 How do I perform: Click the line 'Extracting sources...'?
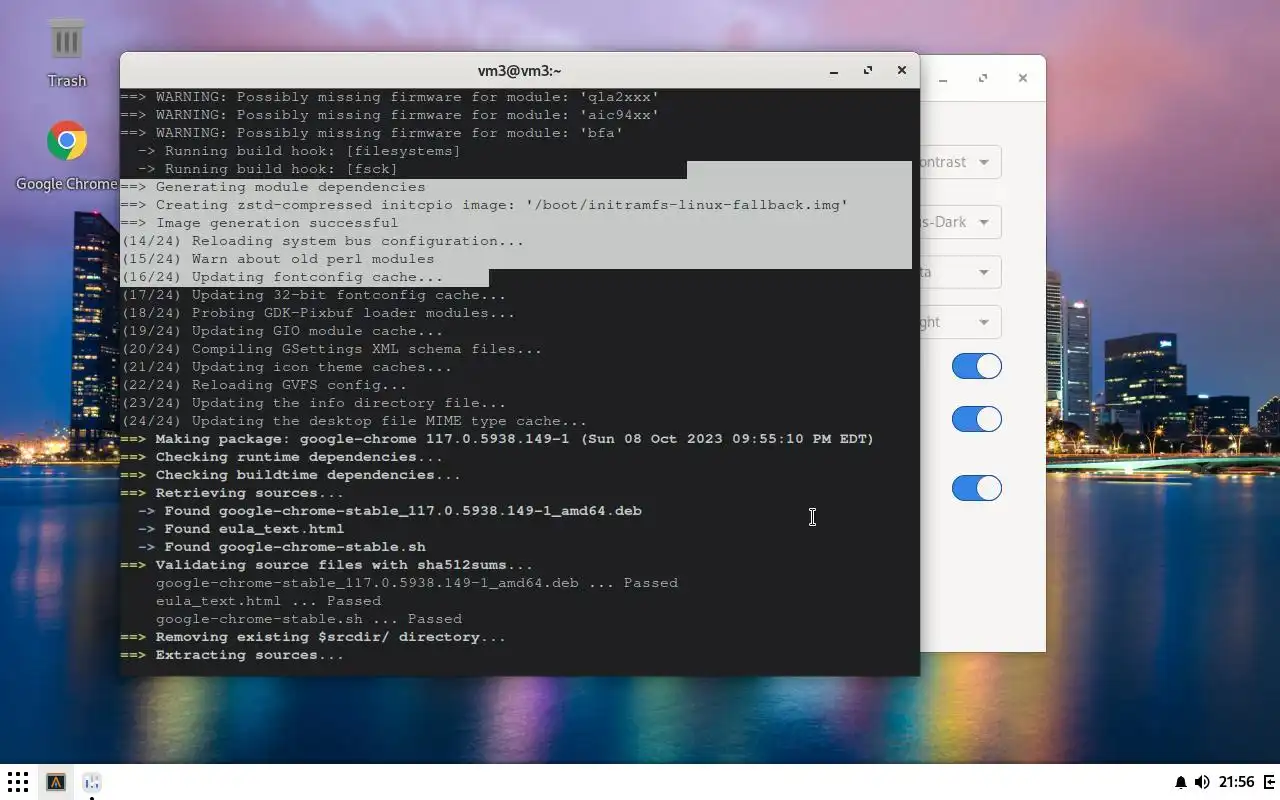(232, 655)
